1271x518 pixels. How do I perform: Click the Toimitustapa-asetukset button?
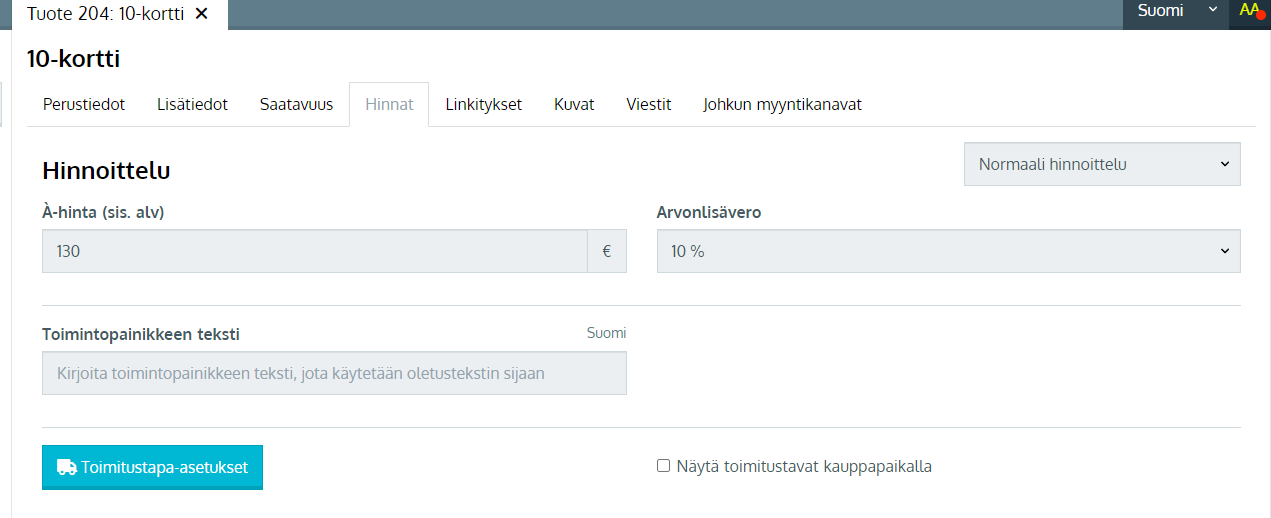click(152, 467)
